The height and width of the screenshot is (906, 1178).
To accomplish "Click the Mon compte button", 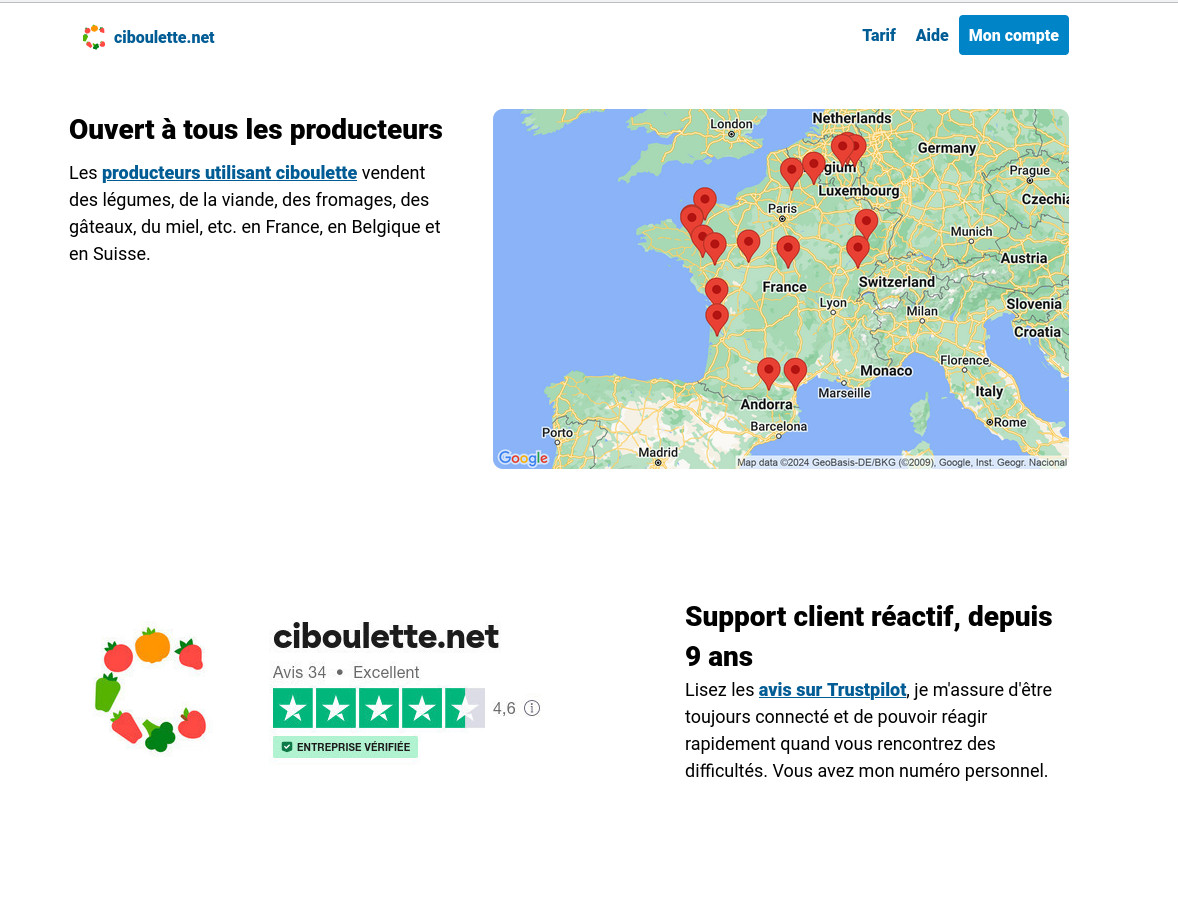I will pyautogui.click(x=1013, y=35).
